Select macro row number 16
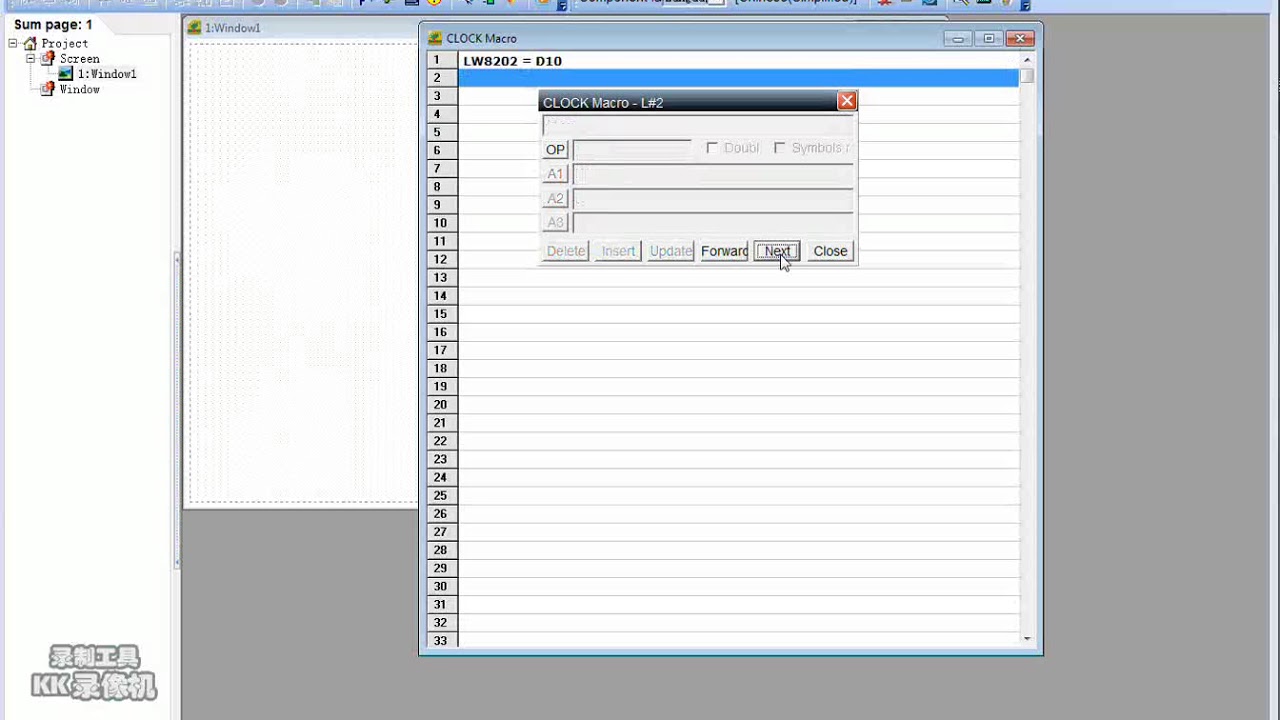The height and width of the screenshot is (720, 1280). point(440,332)
